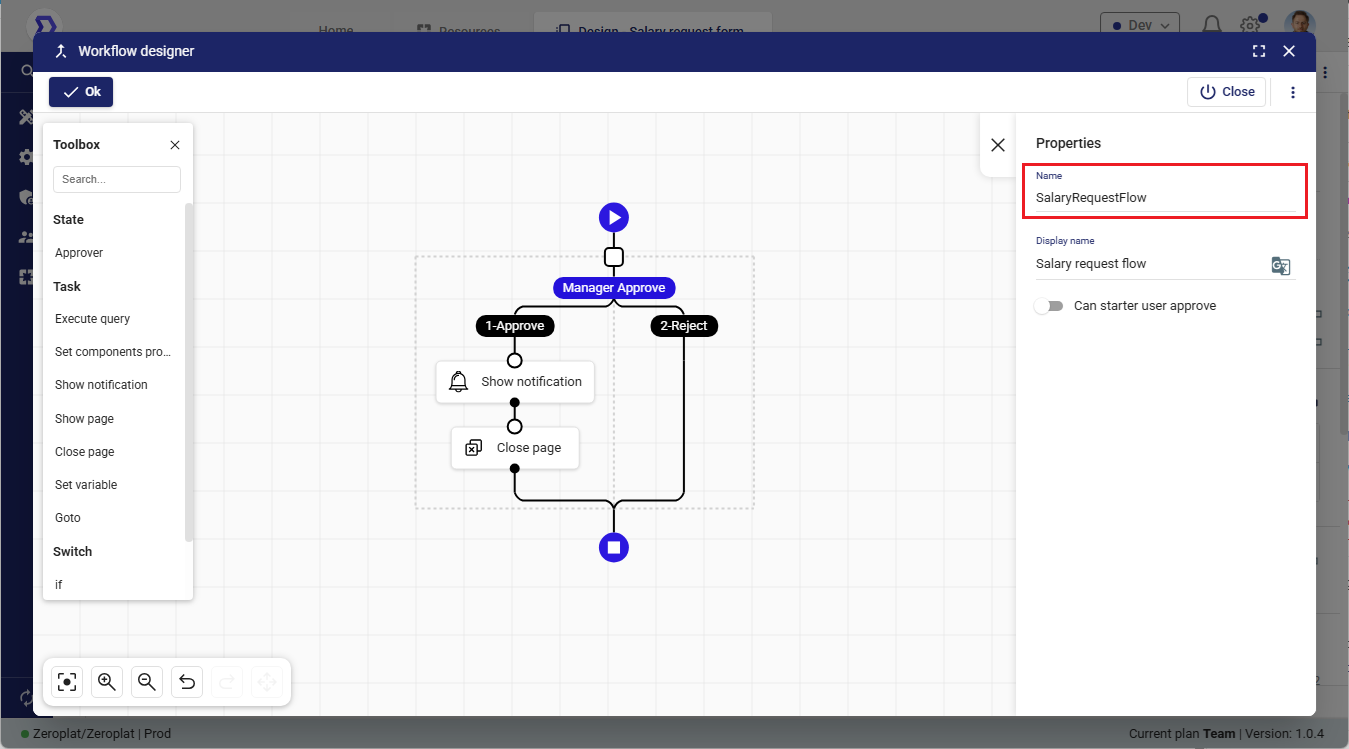Undo the last workflow change
The width and height of the screenshot is (1349, 749).
(187, 682)
